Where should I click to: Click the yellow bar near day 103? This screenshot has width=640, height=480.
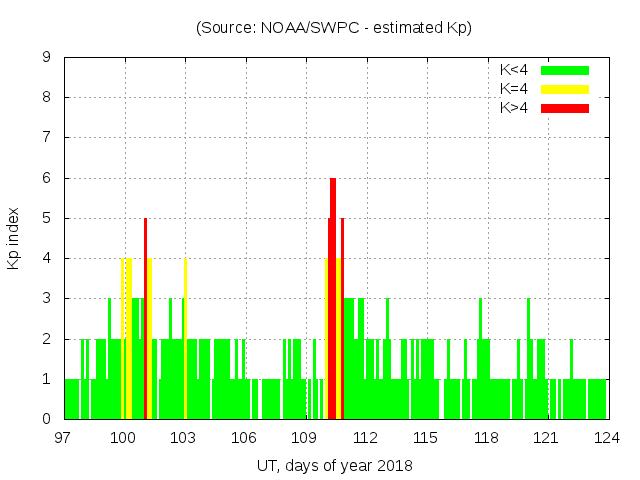tap(185, 340)
